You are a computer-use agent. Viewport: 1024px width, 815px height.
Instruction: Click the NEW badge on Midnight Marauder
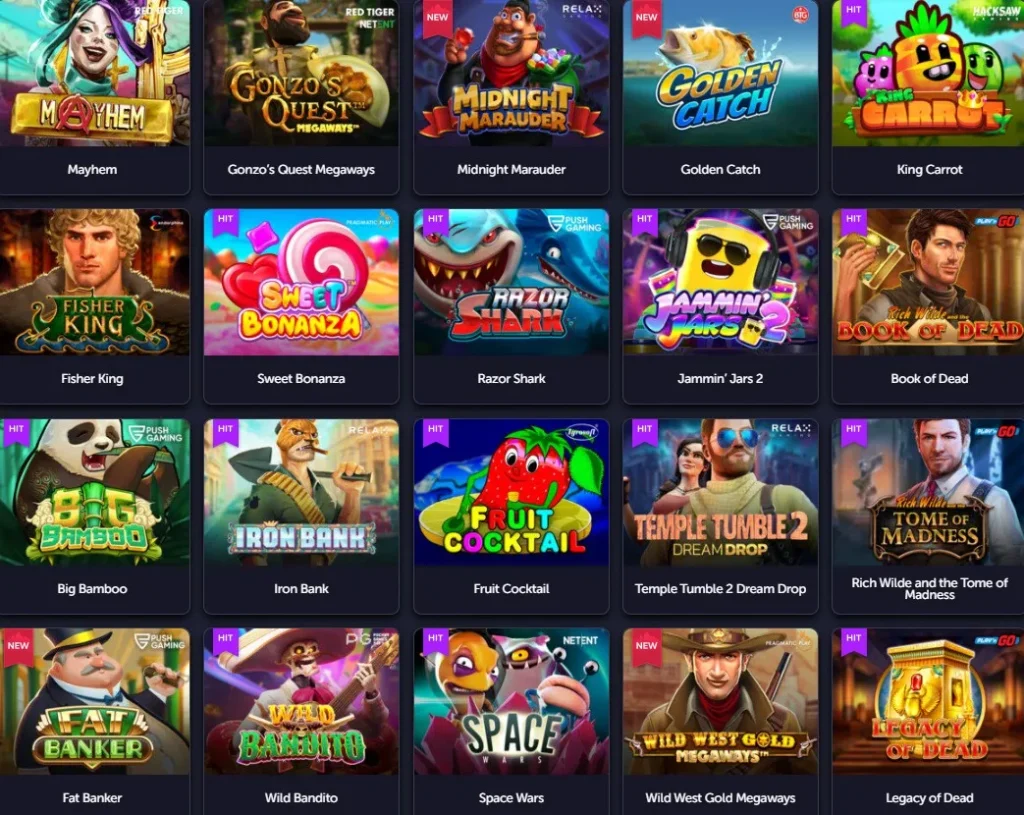coord(438,18)
